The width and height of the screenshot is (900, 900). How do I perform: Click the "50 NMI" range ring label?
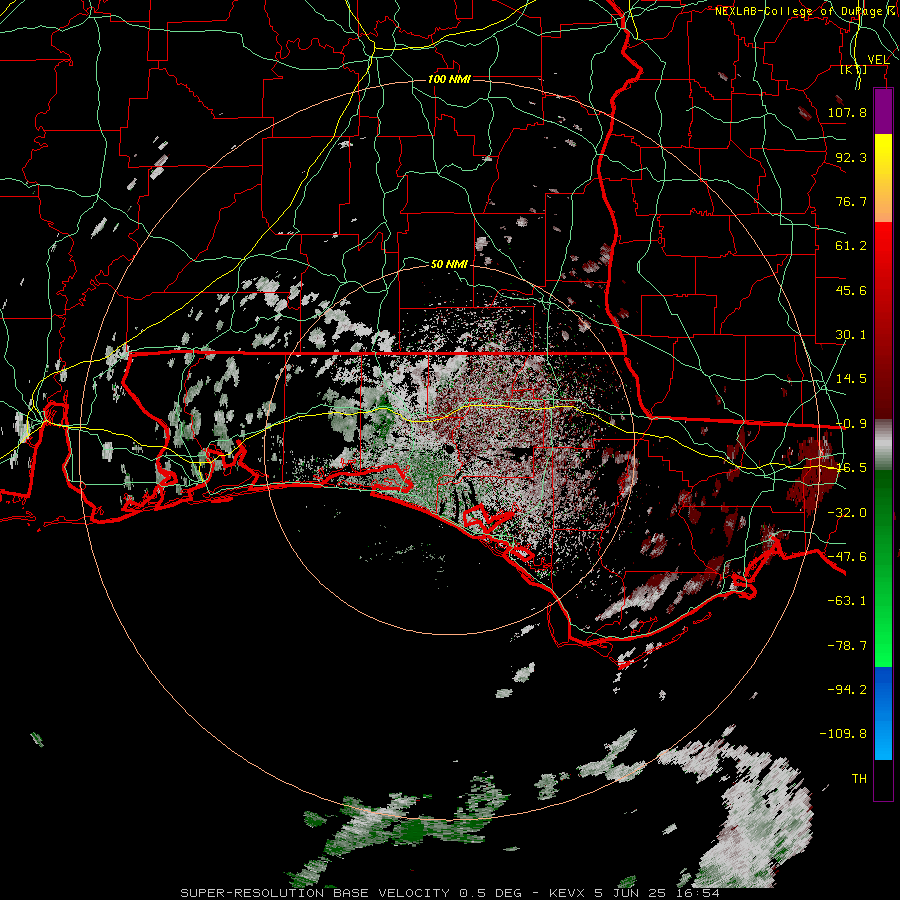pyautogui.click(x=449, y=264)
